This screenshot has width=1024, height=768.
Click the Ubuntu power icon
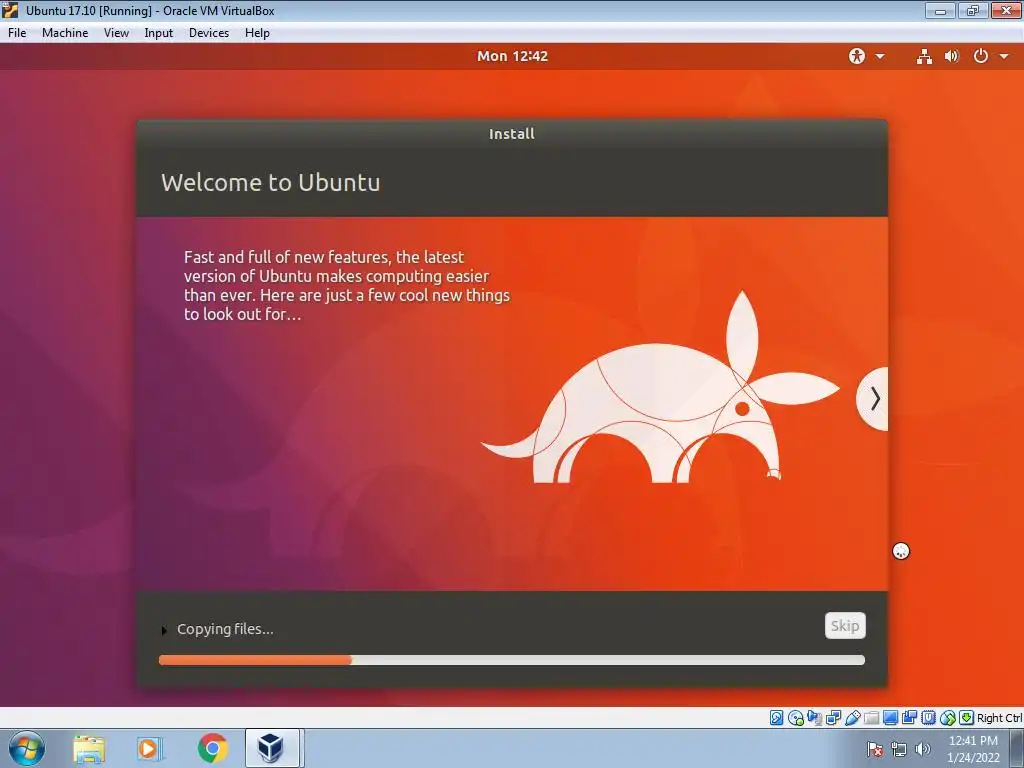(980, 56)
